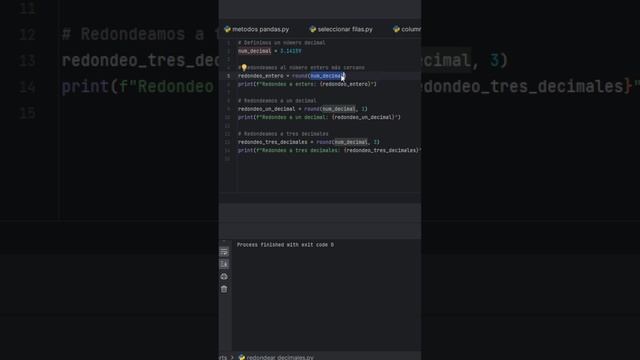This screenshot has width=640, height=360.
Task: Select the partially visible column tab
Action: (x=407, y=29)
